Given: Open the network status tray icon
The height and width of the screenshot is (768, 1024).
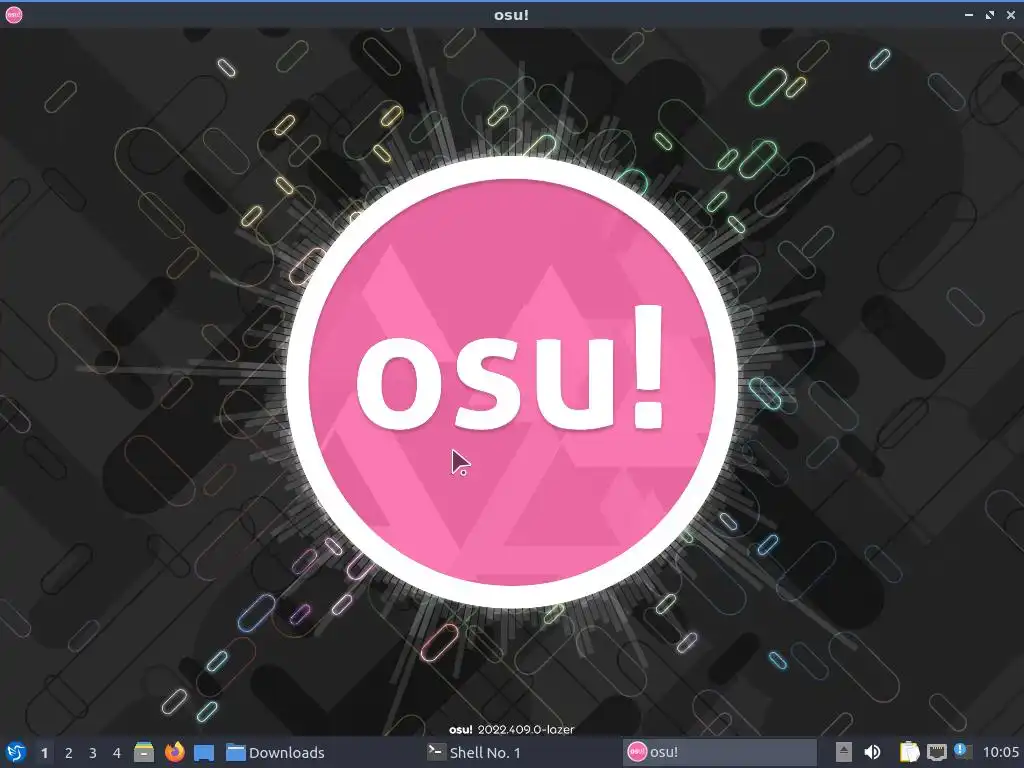Looking at the screenshot, I should click(937, 752).
